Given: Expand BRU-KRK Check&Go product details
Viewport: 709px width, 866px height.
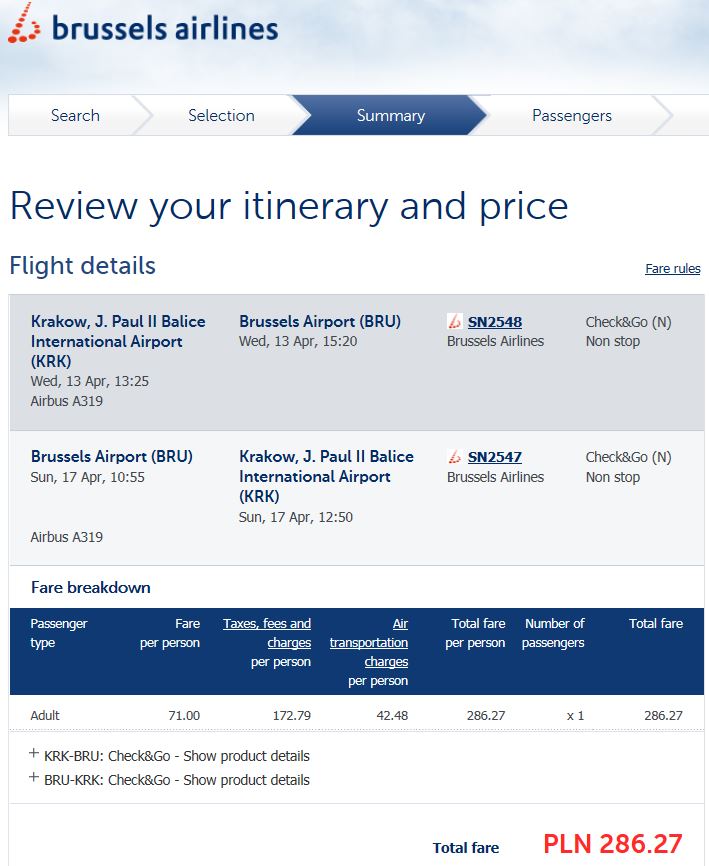Looking at the screenshot, I should [177, 780].
